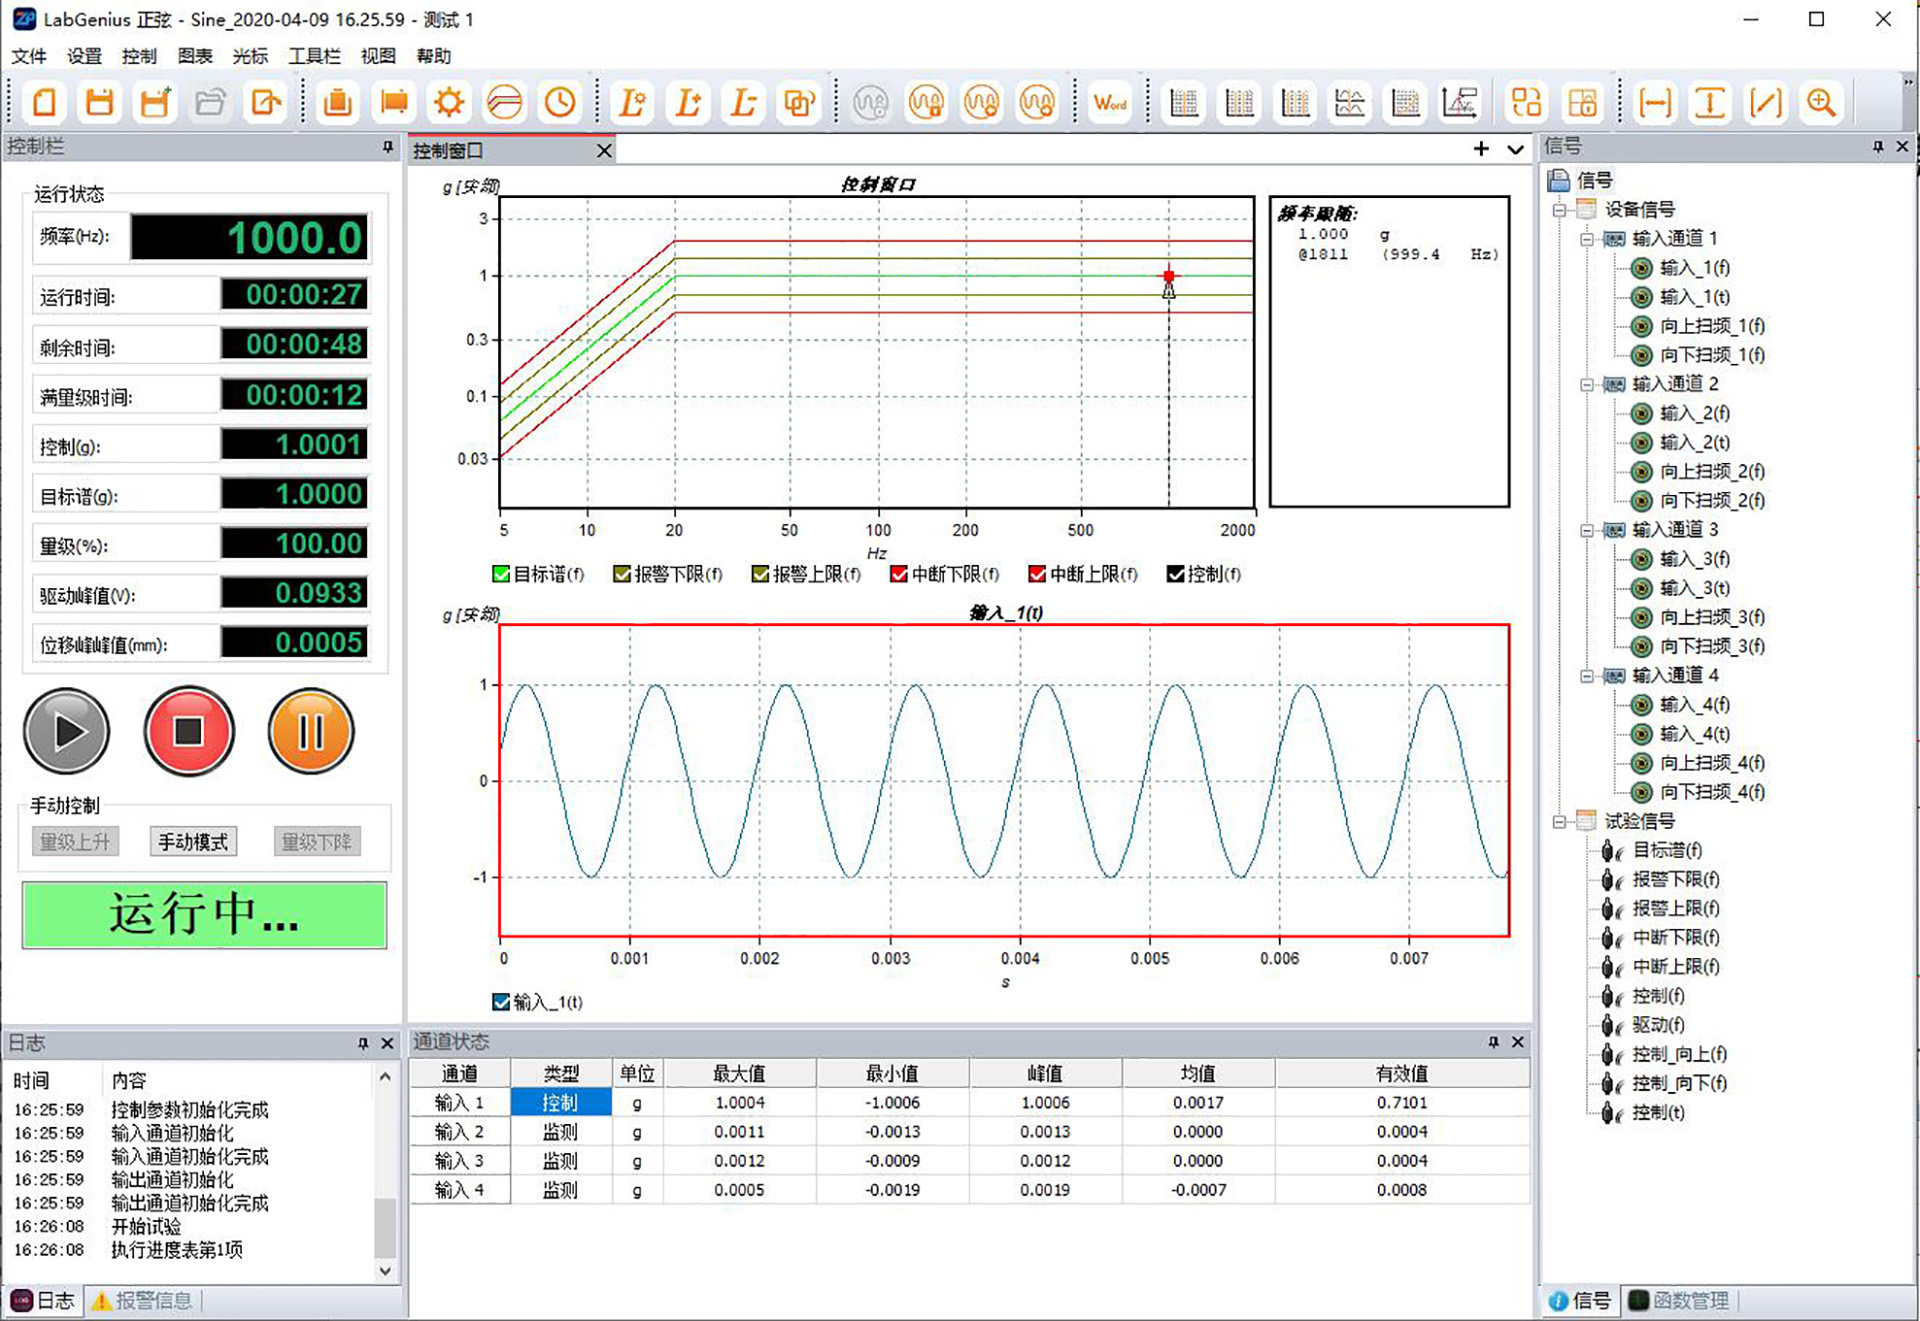Click the horizontal range cursor icon
This screenshot has height=1321, width=1920.
click(1655, 102)
